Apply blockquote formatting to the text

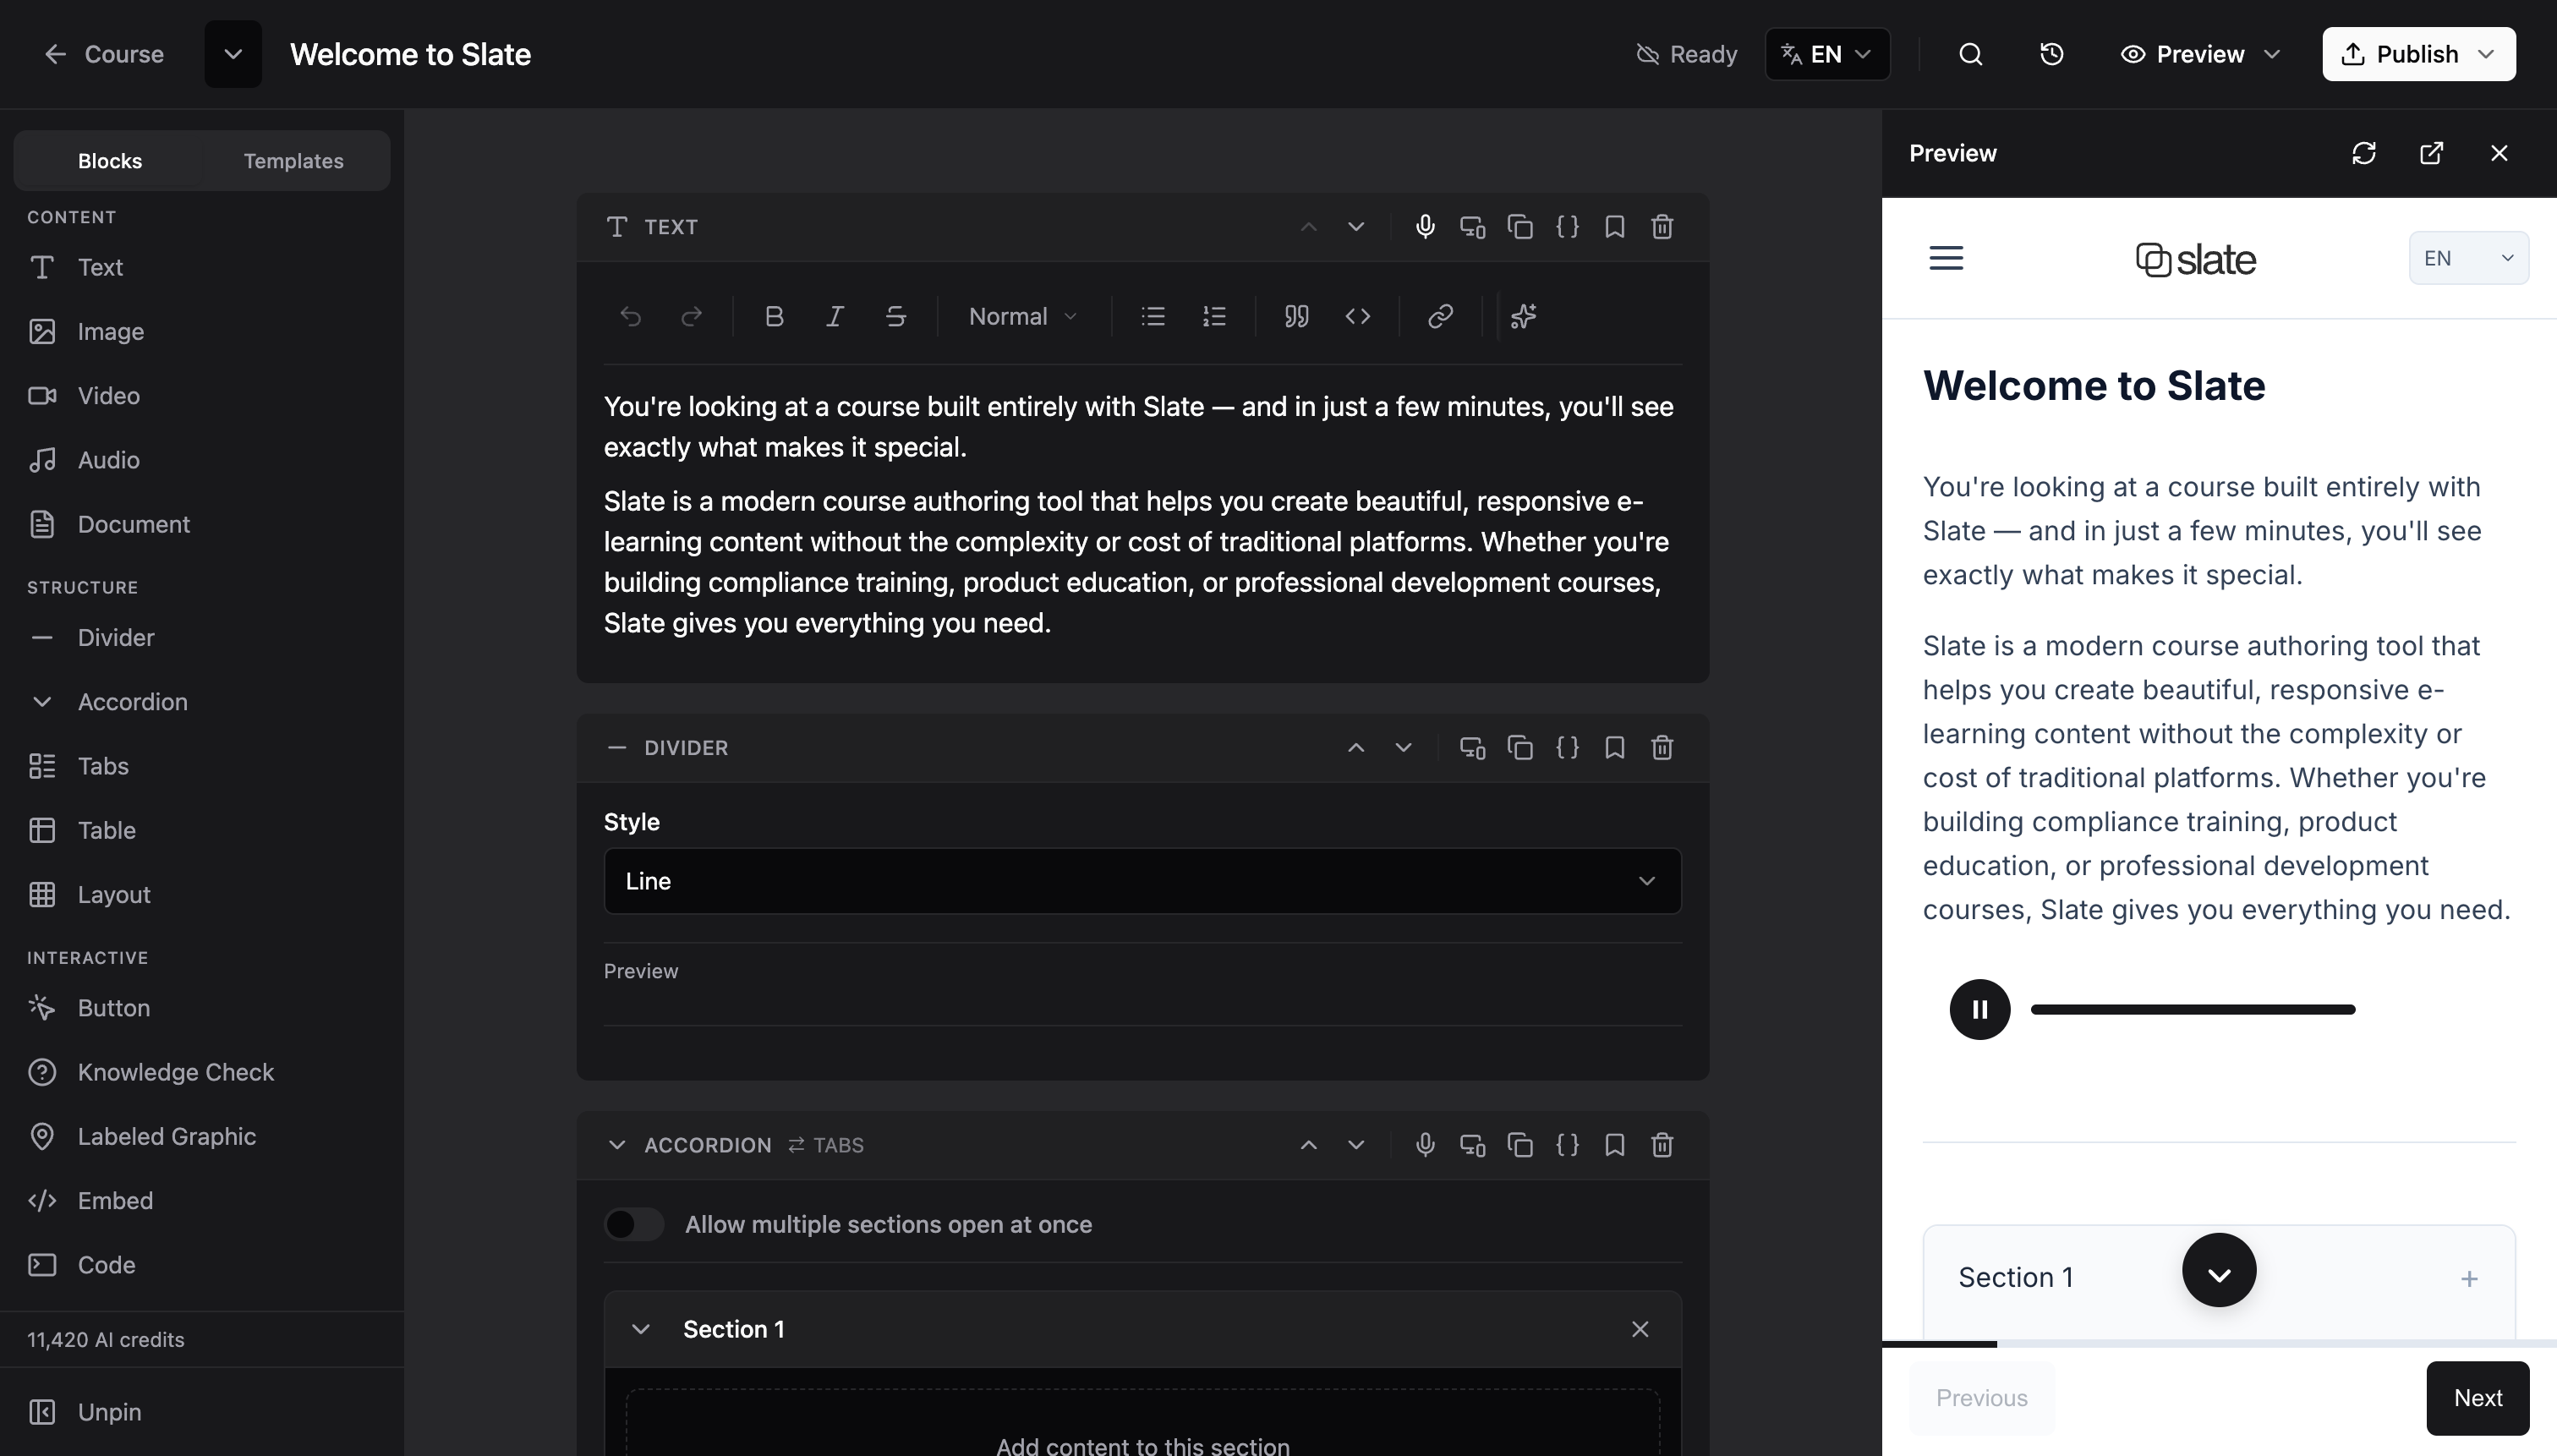tap(1295, 316)
